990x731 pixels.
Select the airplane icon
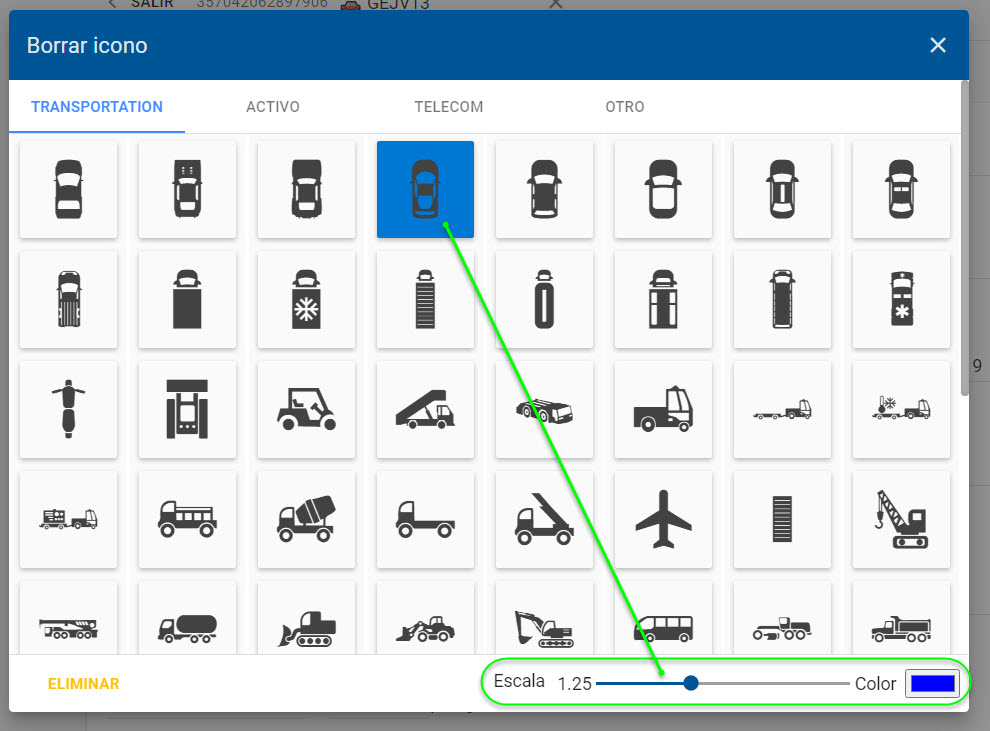pyautogui.click(x=663, y=519)
